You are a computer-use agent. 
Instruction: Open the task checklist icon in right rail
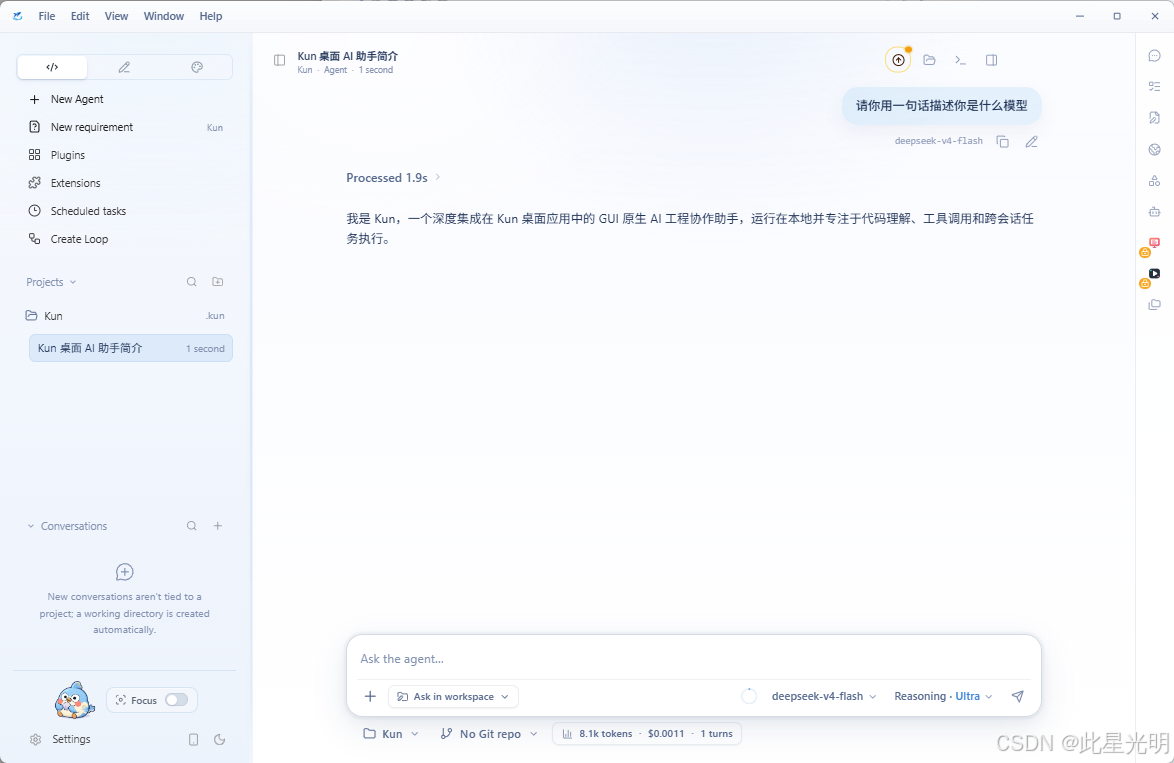1155,87
